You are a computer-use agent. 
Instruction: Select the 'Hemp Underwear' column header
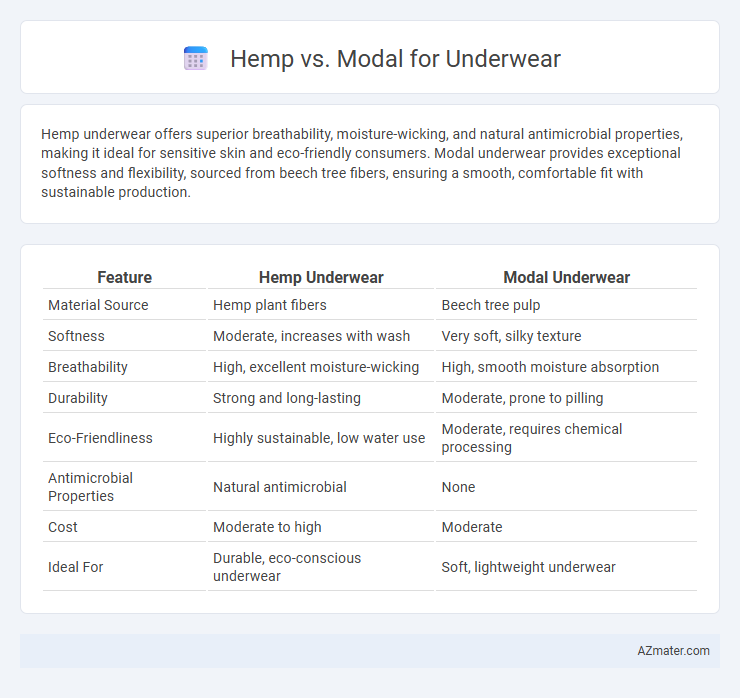(x=321, y=278)
